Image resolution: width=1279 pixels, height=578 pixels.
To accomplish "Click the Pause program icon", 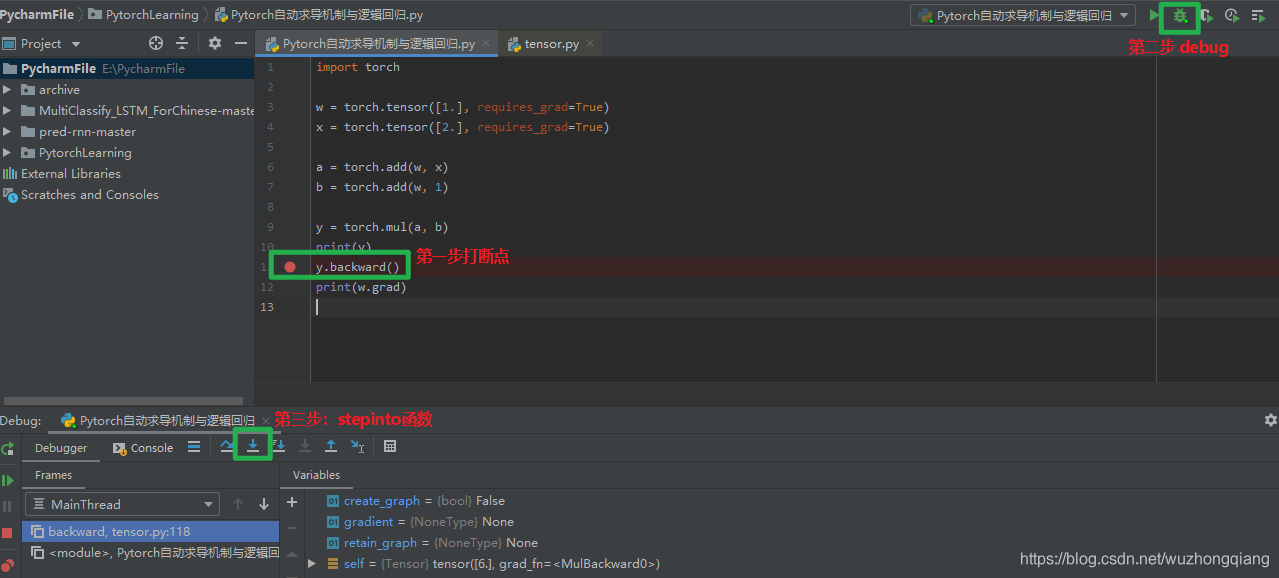I will [x=8, y=507].
